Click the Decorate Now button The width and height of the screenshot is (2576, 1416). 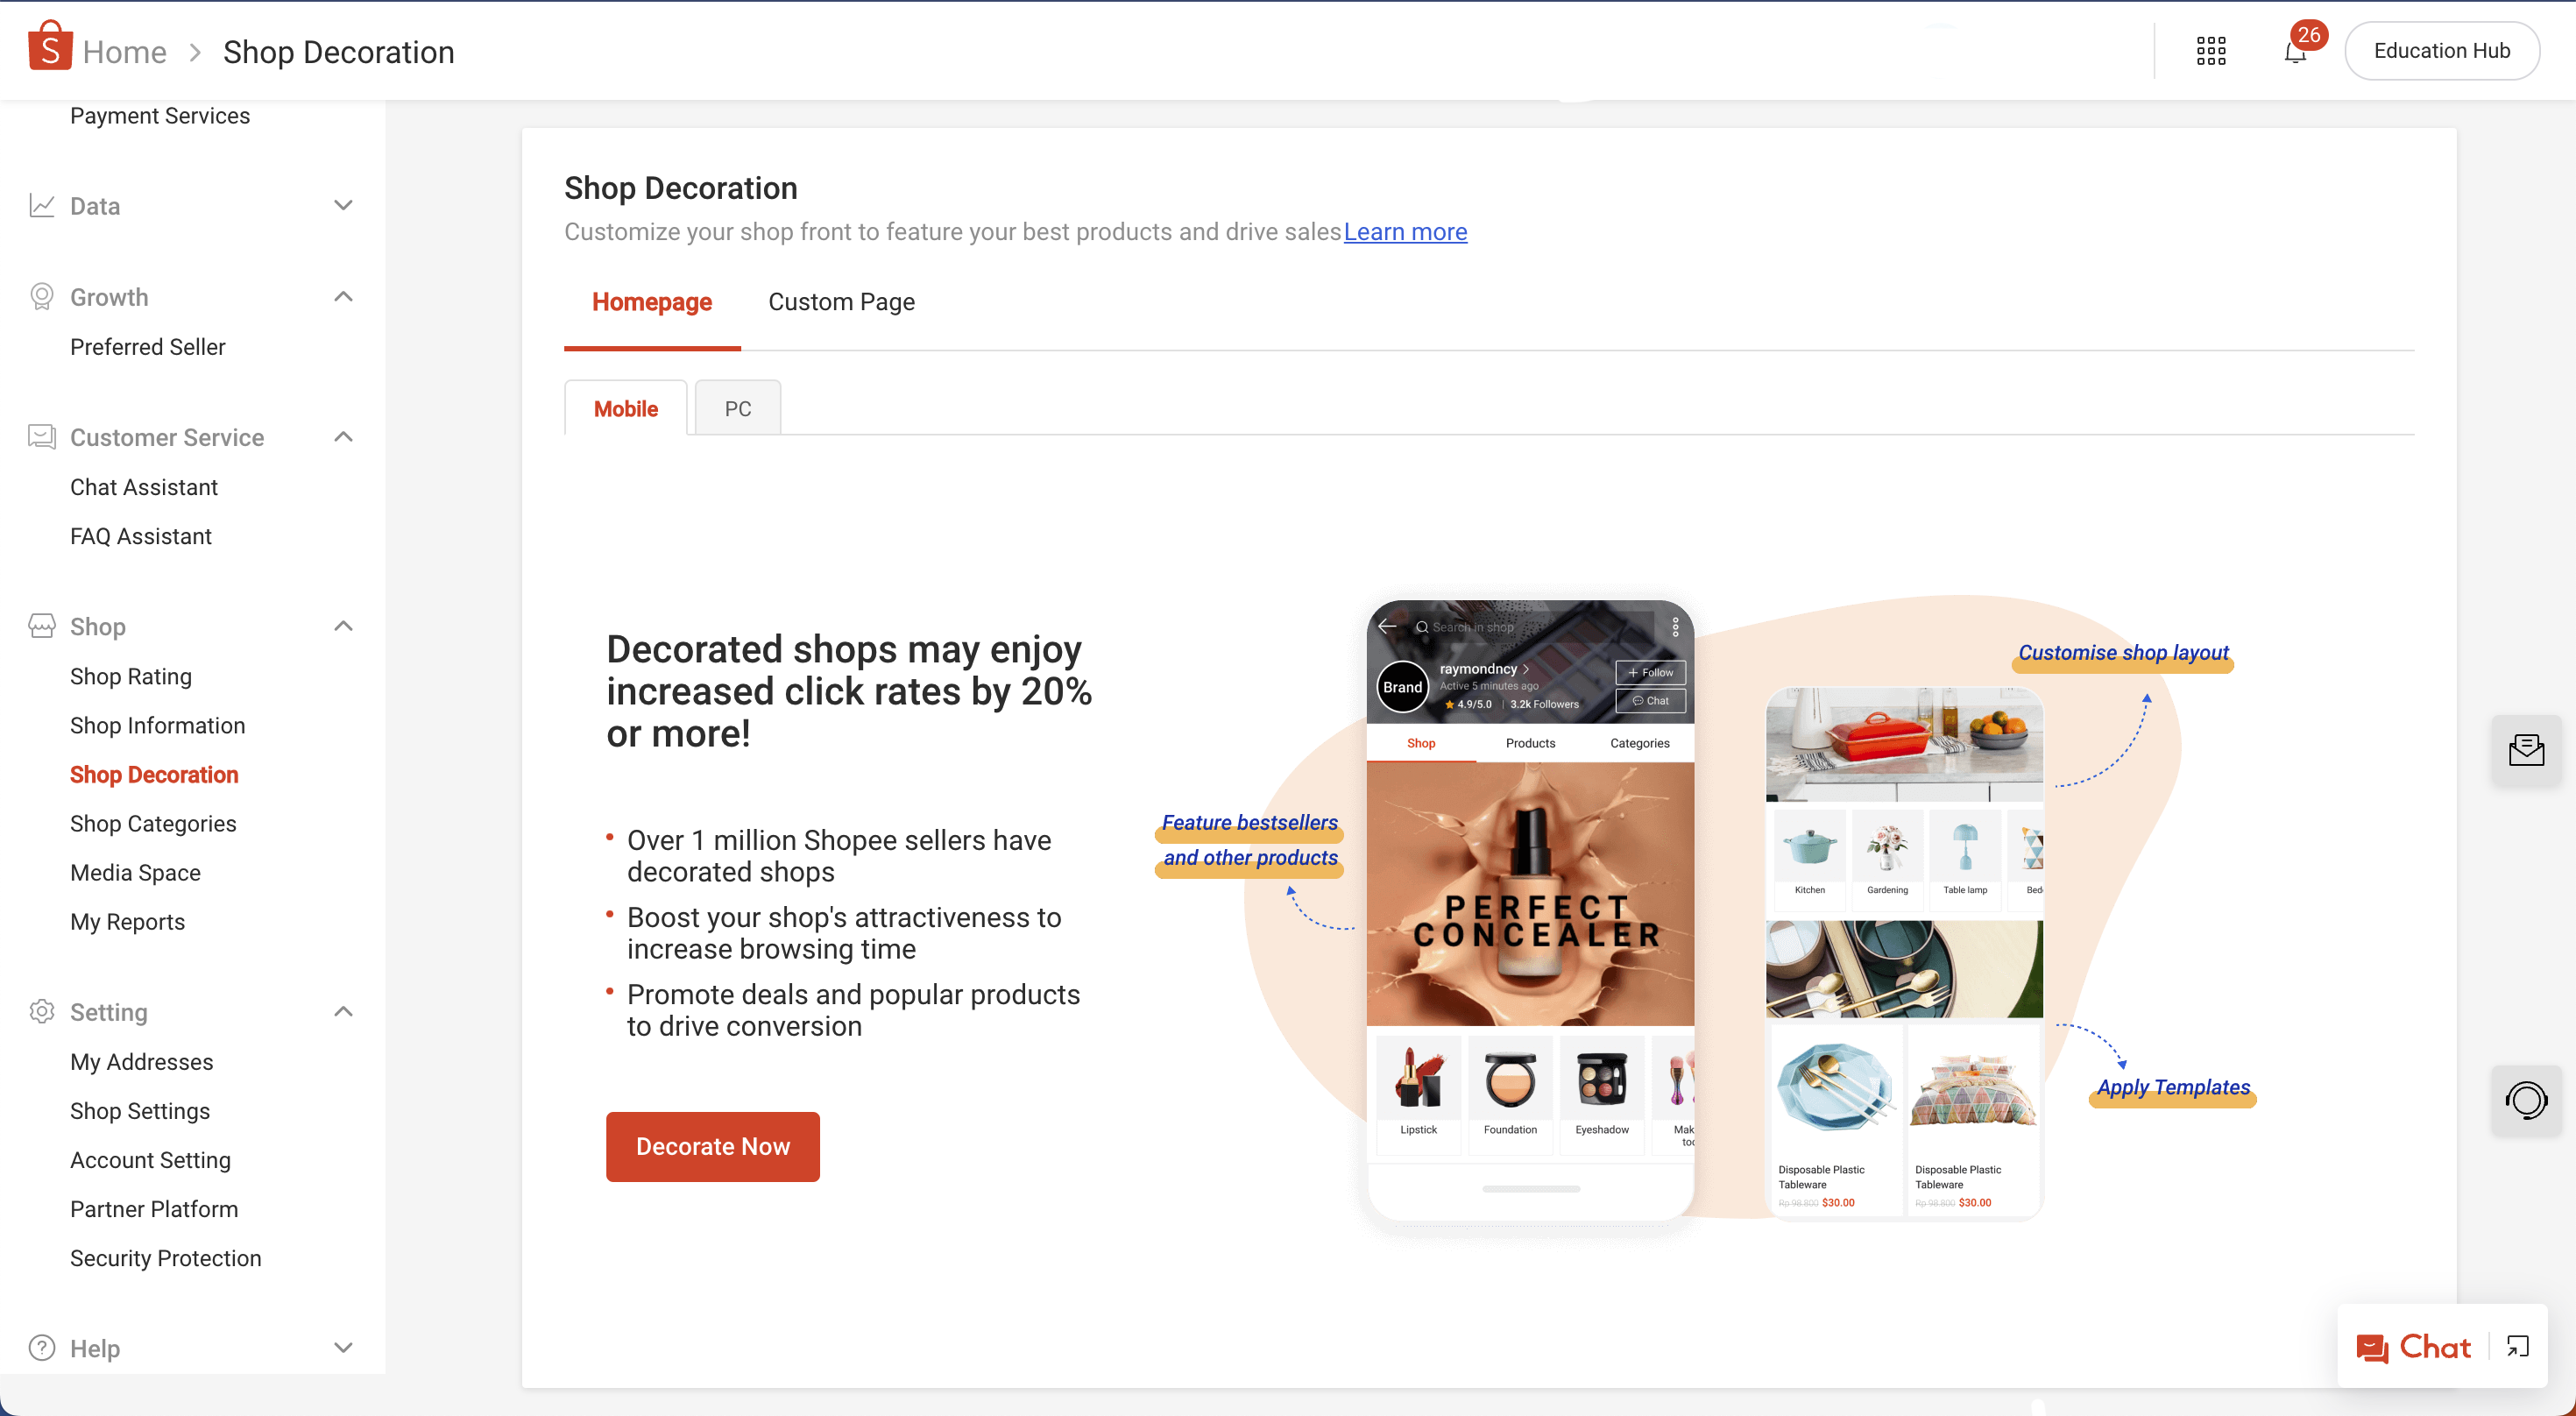pyautogui.click(x=713, y=1147)
